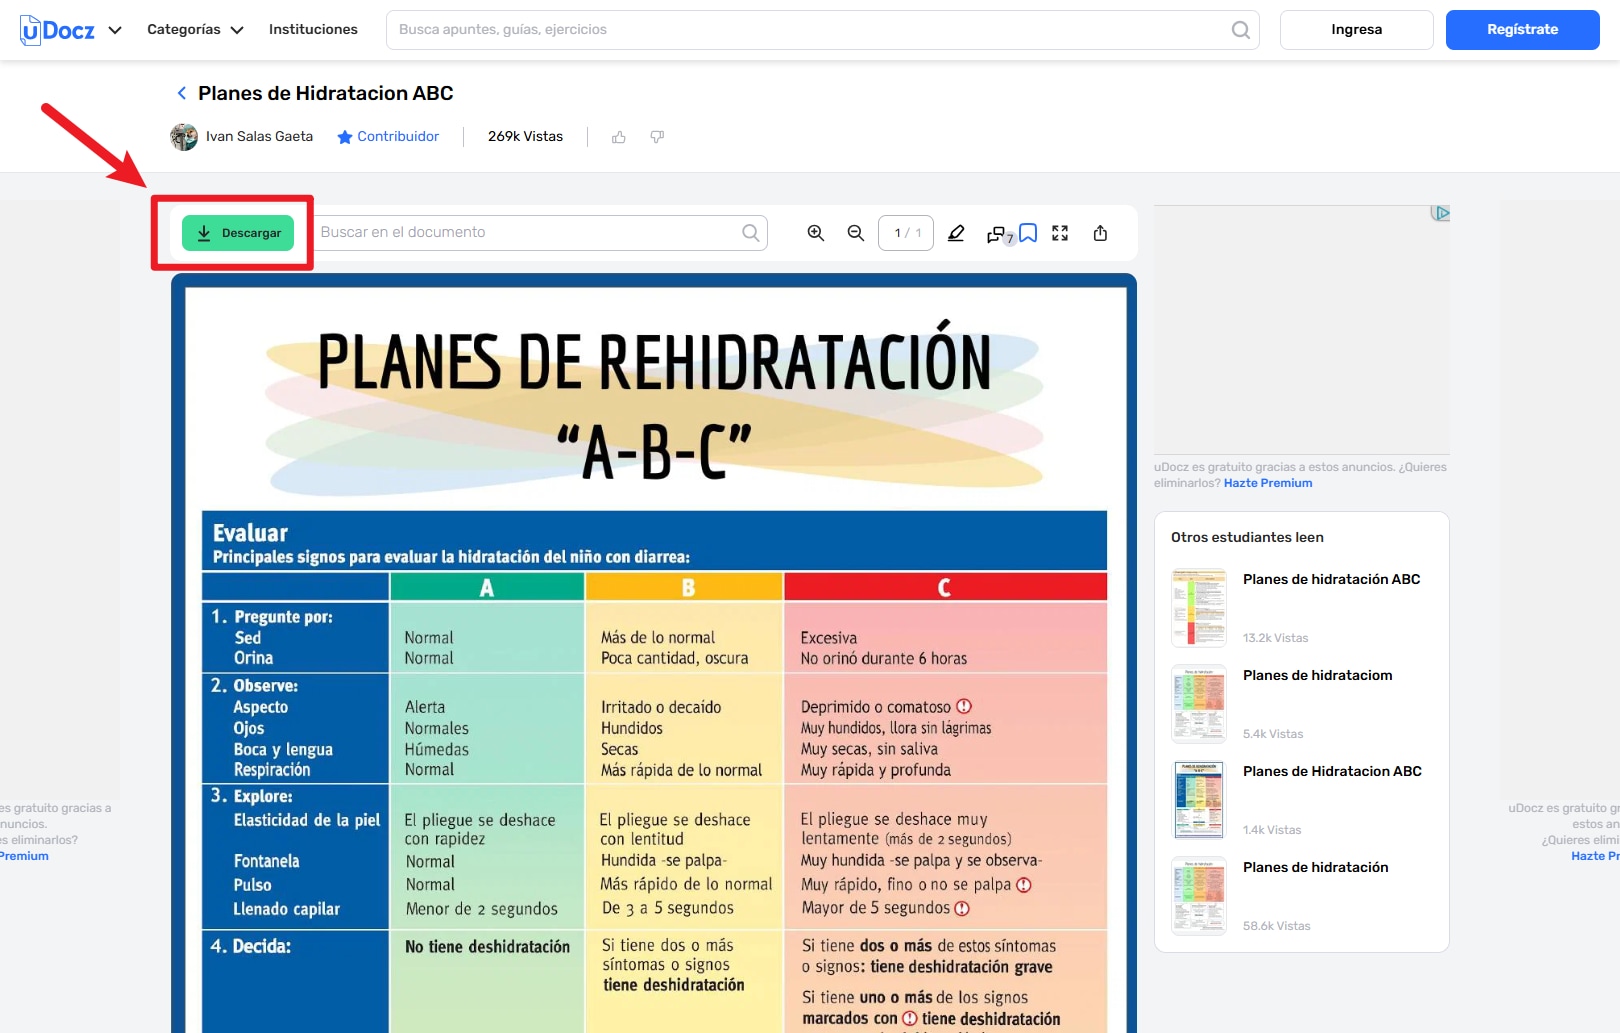1620x1033 pixels.
Task: Open the Instituciones menu item
Action: coord(312,29)
